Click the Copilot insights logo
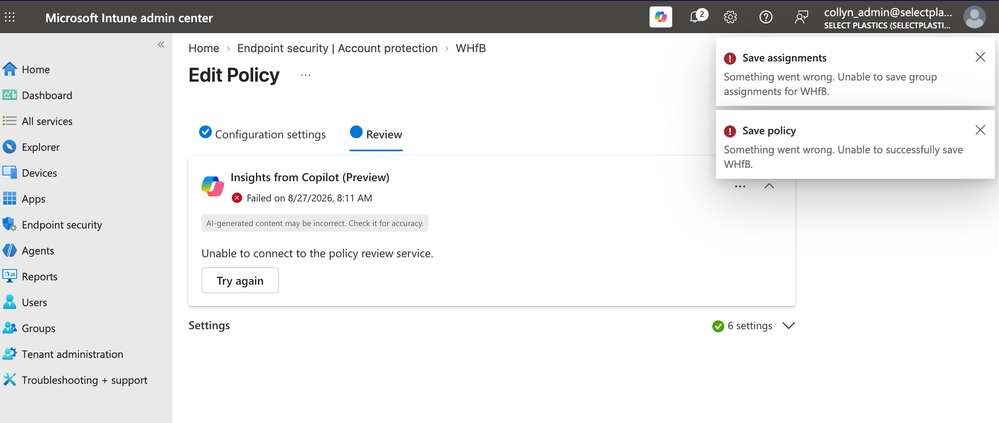999x423 pixels. coord(212,186)
